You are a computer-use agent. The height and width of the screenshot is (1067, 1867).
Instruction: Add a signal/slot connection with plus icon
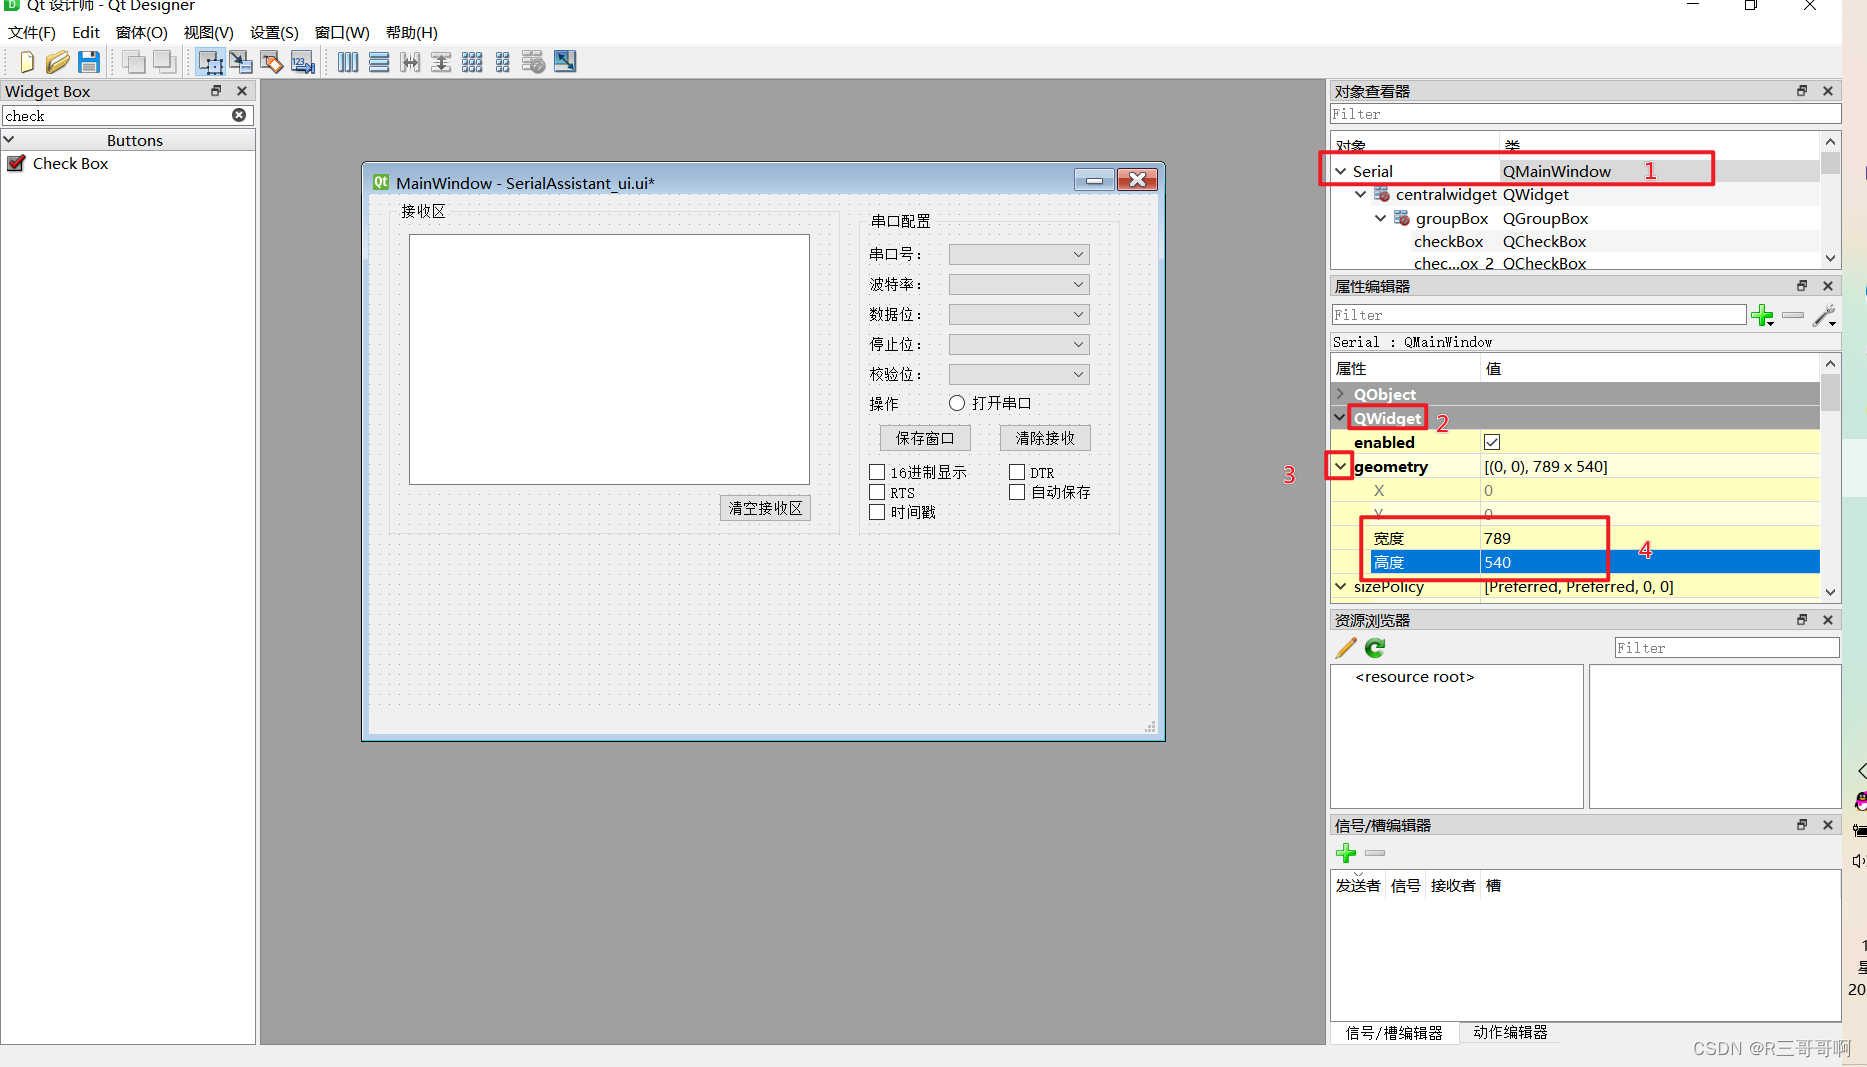[x=1346, y=853]
